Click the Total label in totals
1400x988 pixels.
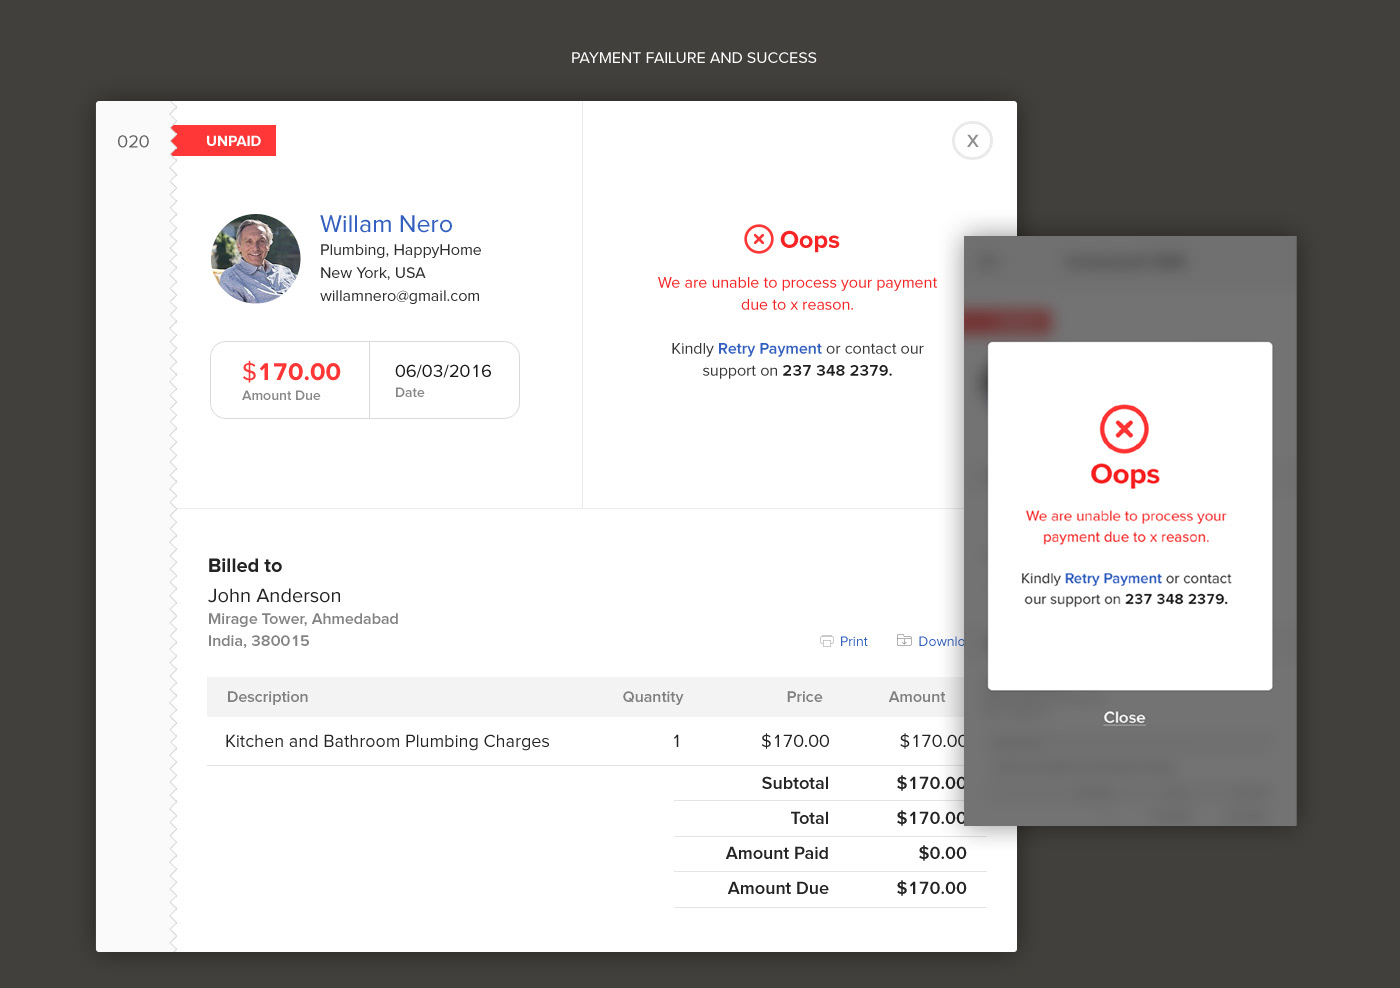[x=809, y=818]
